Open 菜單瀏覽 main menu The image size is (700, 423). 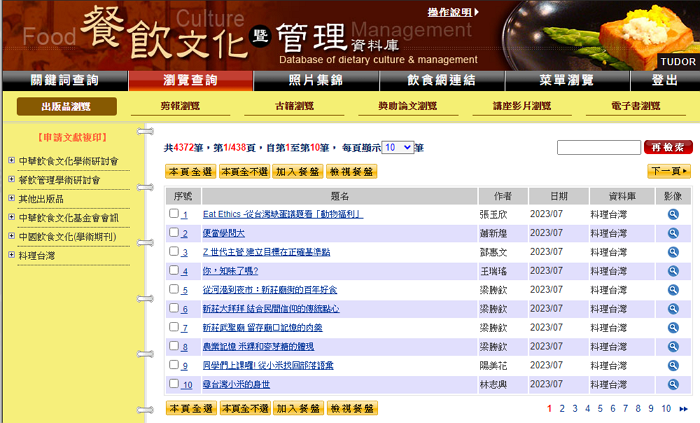(567, 80)
